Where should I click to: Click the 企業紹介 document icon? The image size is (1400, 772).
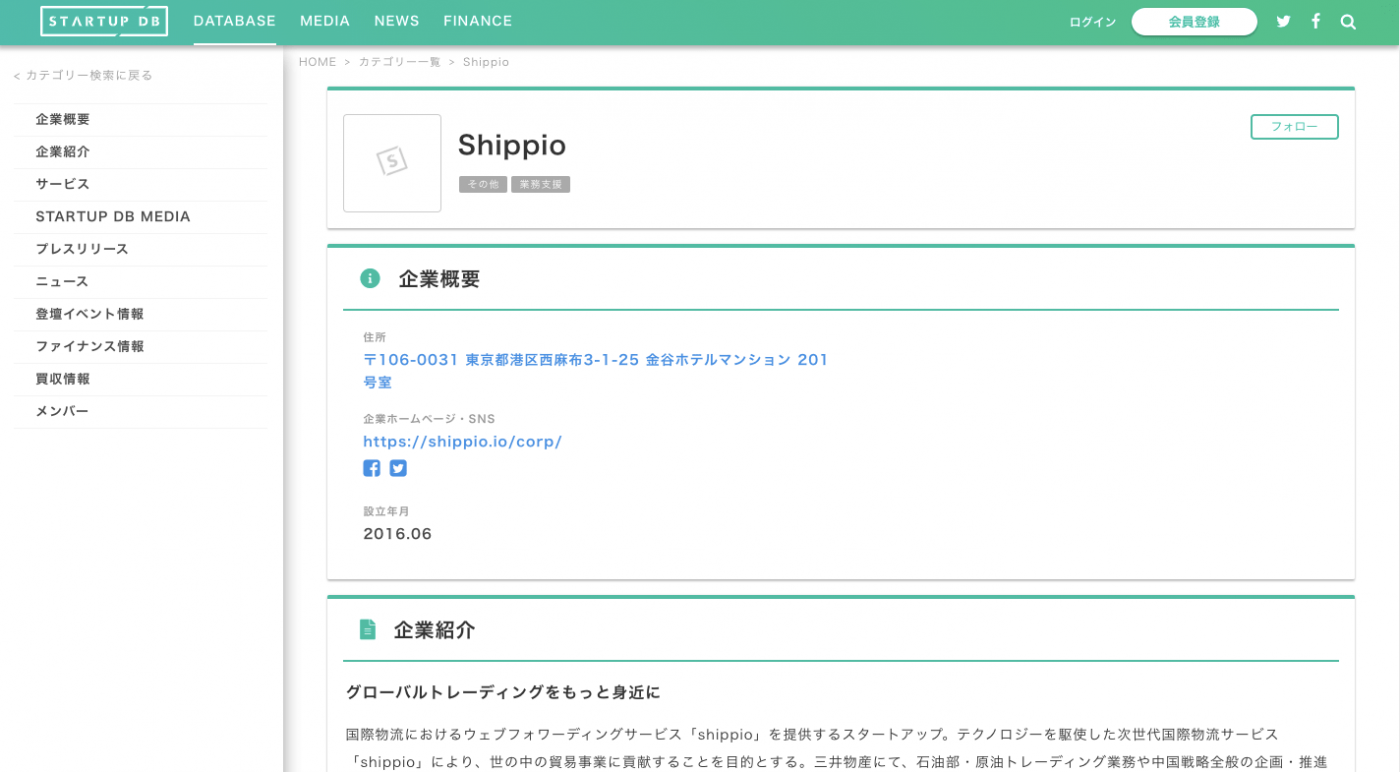[368, 629]
